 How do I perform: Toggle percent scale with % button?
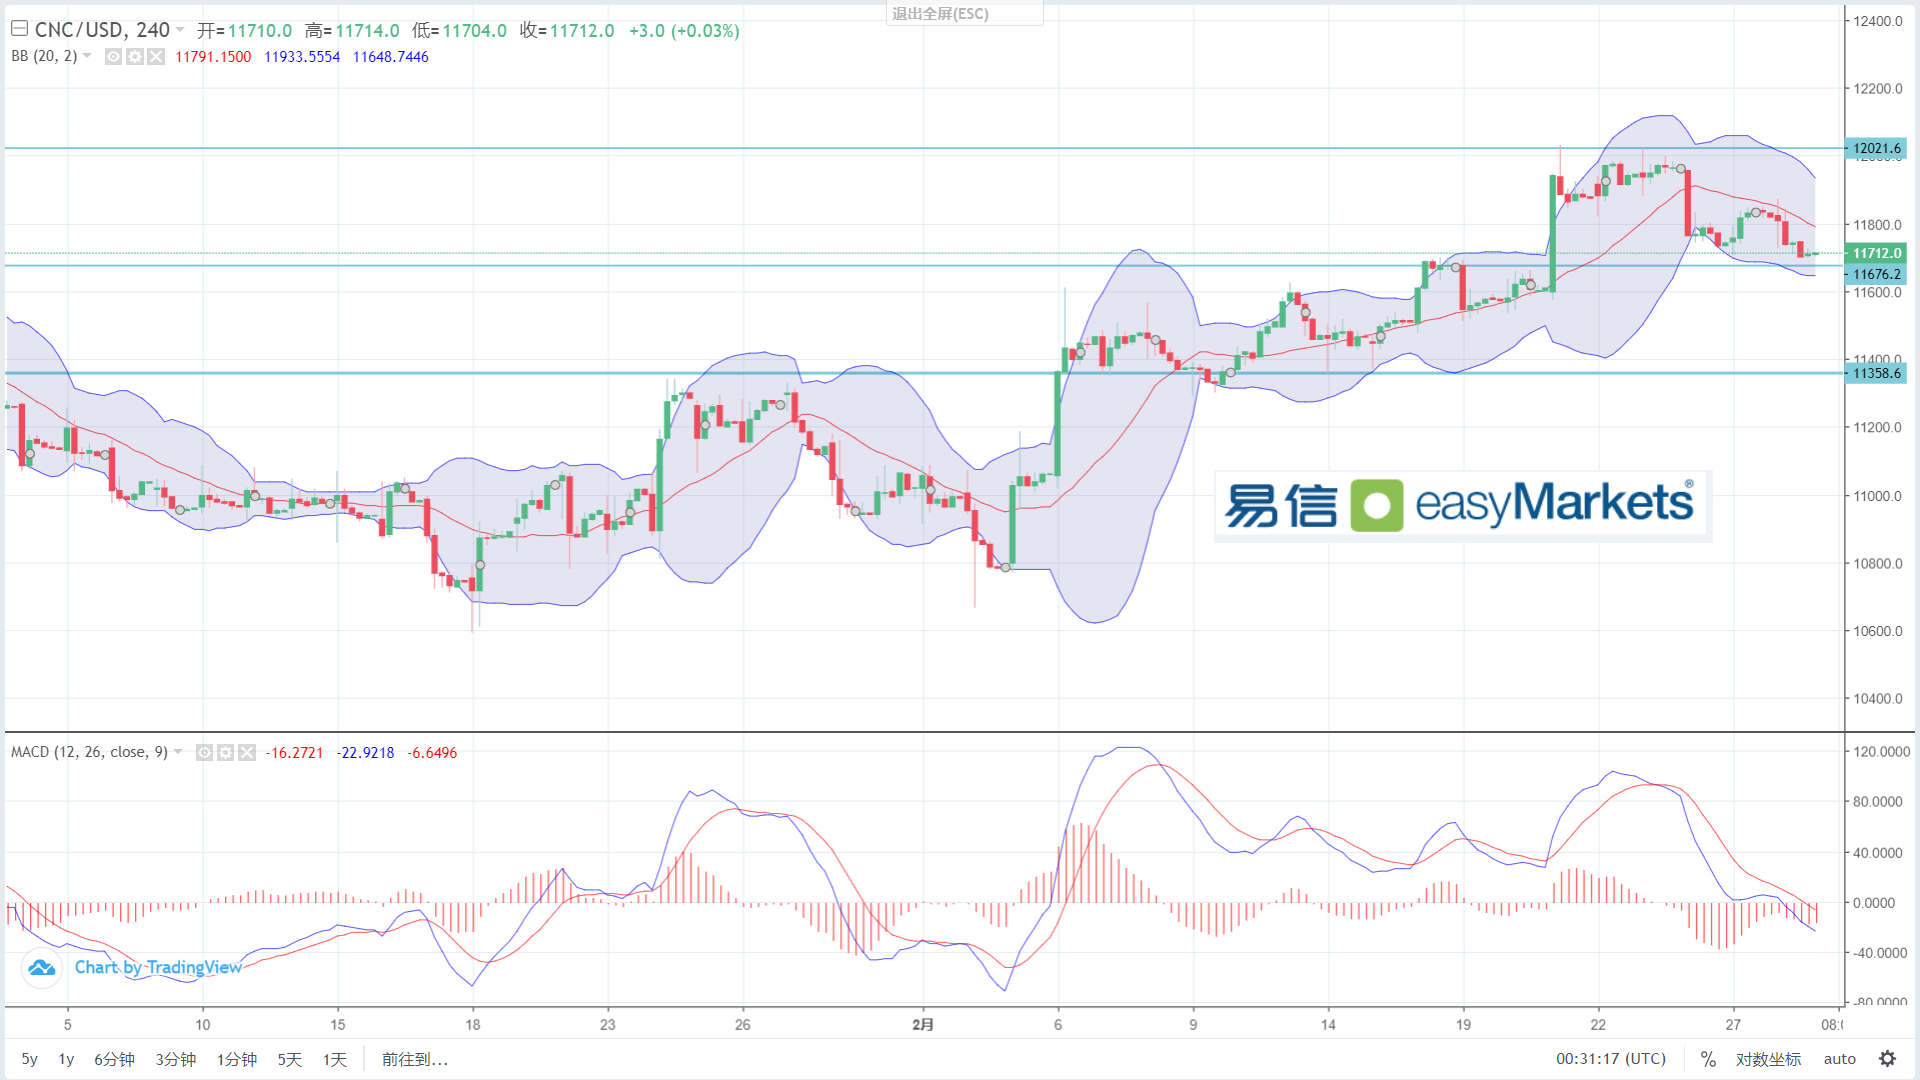coord(1708,1059)
